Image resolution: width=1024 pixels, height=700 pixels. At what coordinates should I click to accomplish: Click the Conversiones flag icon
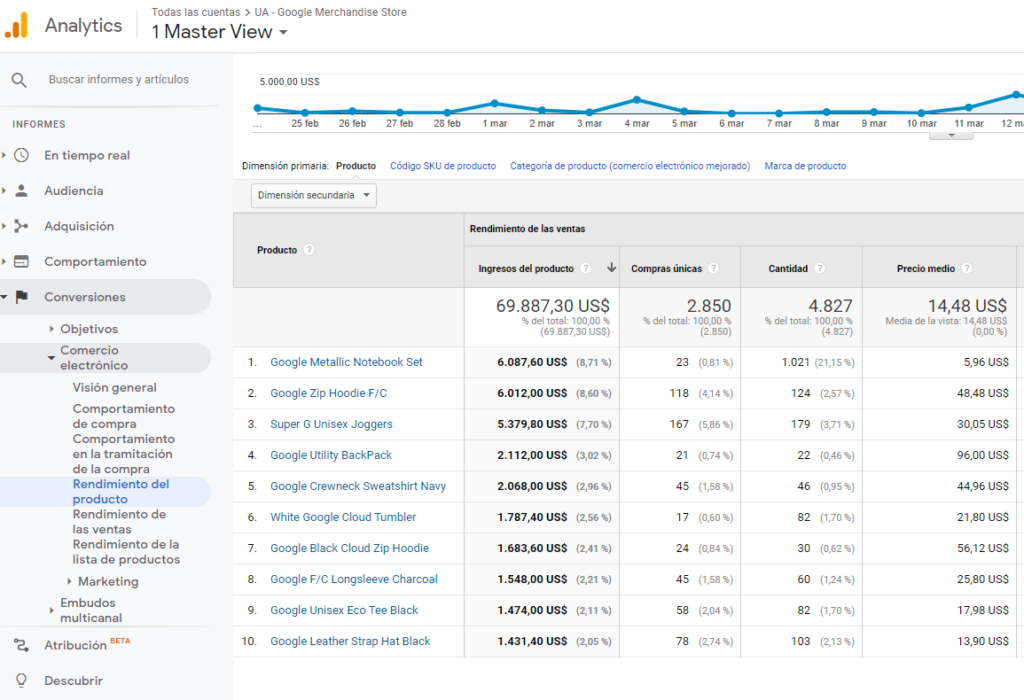tap(22, 297)
